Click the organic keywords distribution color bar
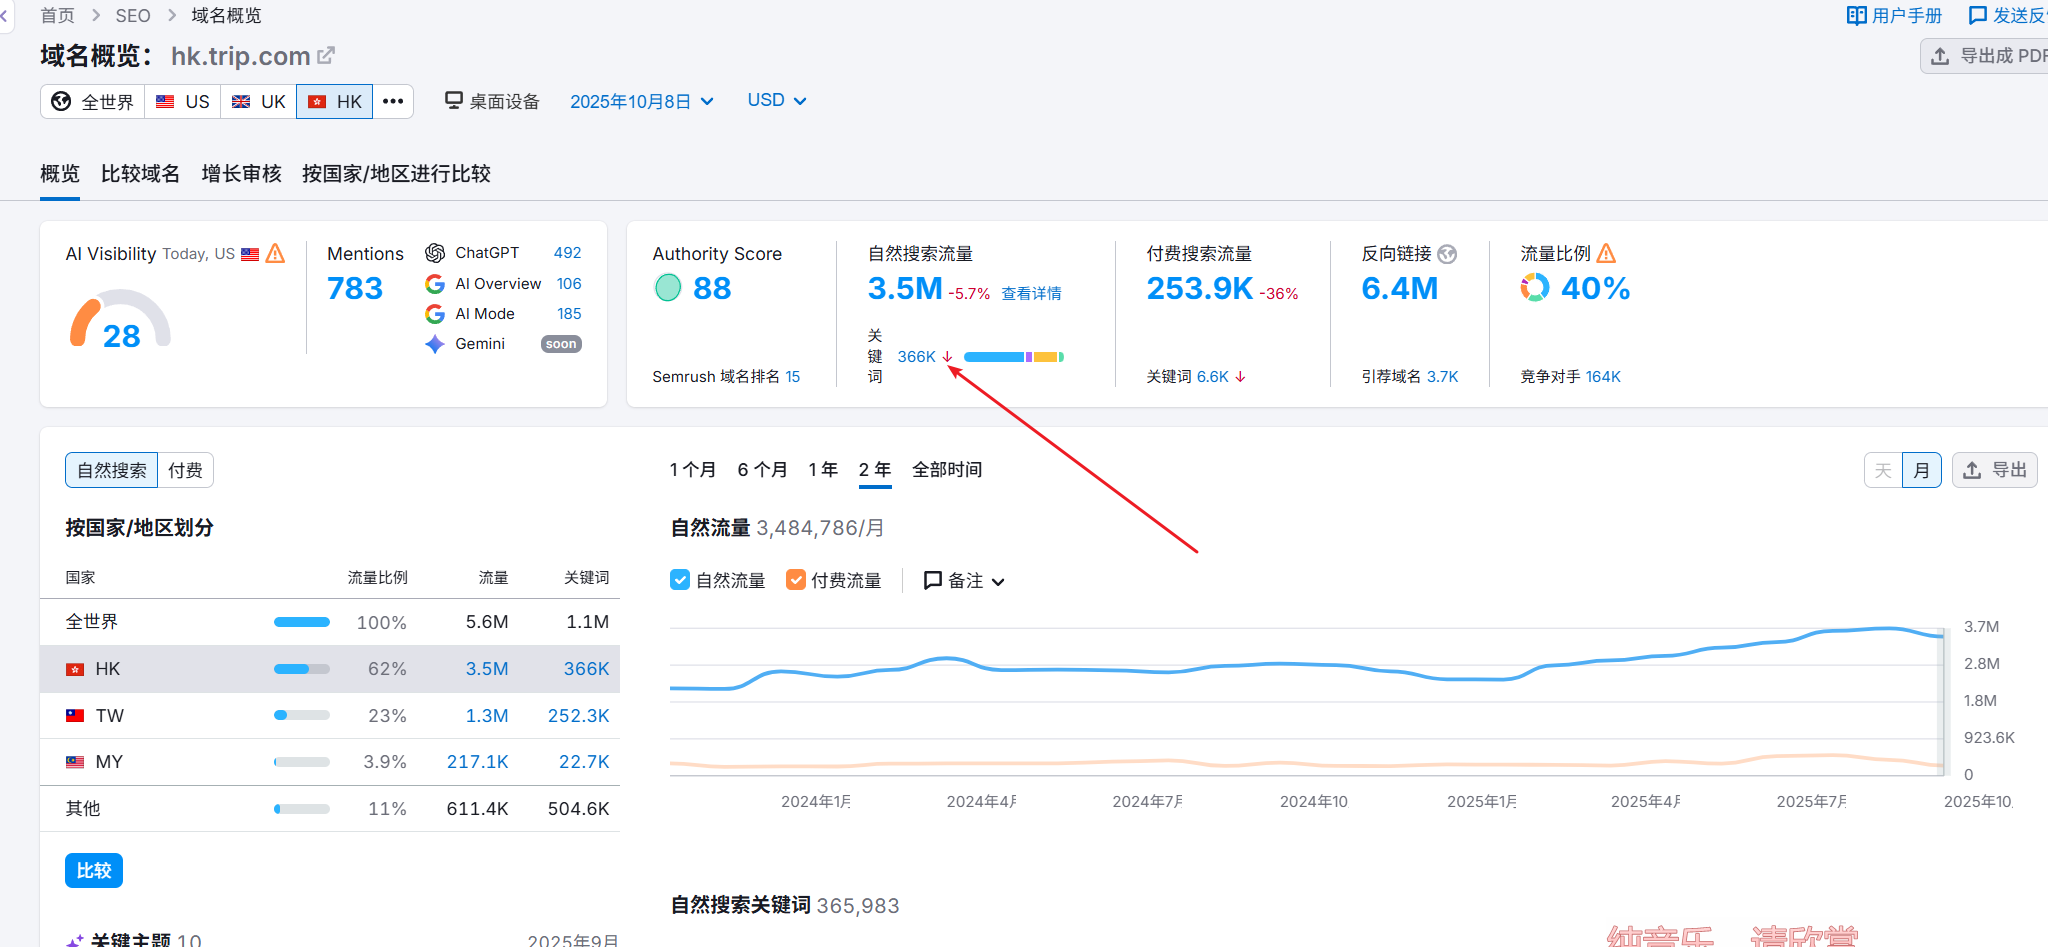 1012,357
